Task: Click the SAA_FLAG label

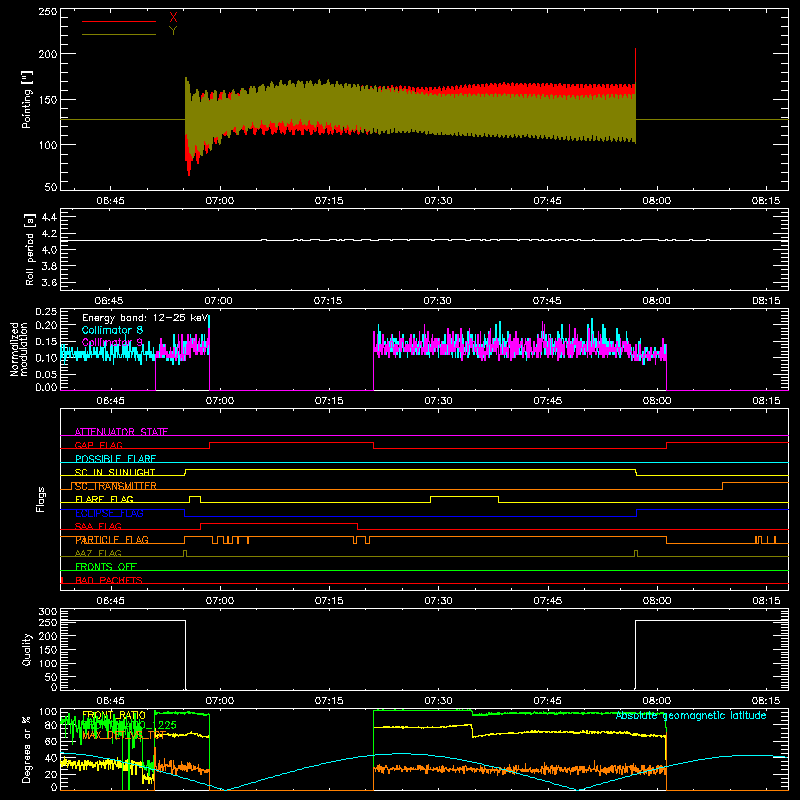Action: click(x=98, y=526)
